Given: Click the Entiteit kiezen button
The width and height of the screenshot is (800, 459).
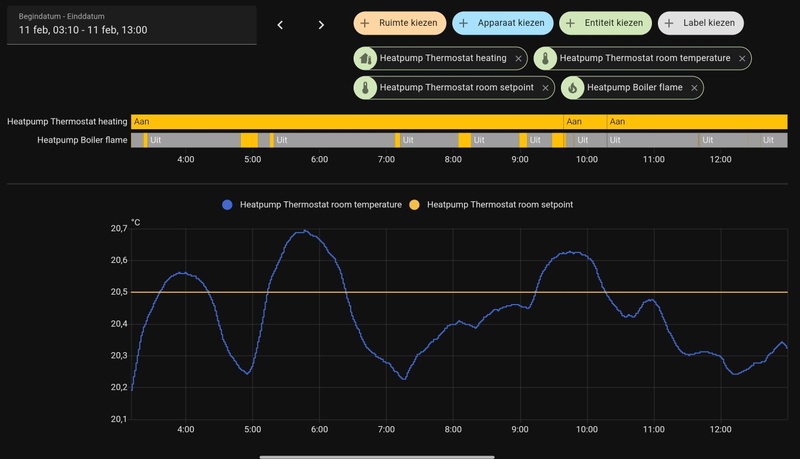Looking at the screenshot, I should click(605, 23).
